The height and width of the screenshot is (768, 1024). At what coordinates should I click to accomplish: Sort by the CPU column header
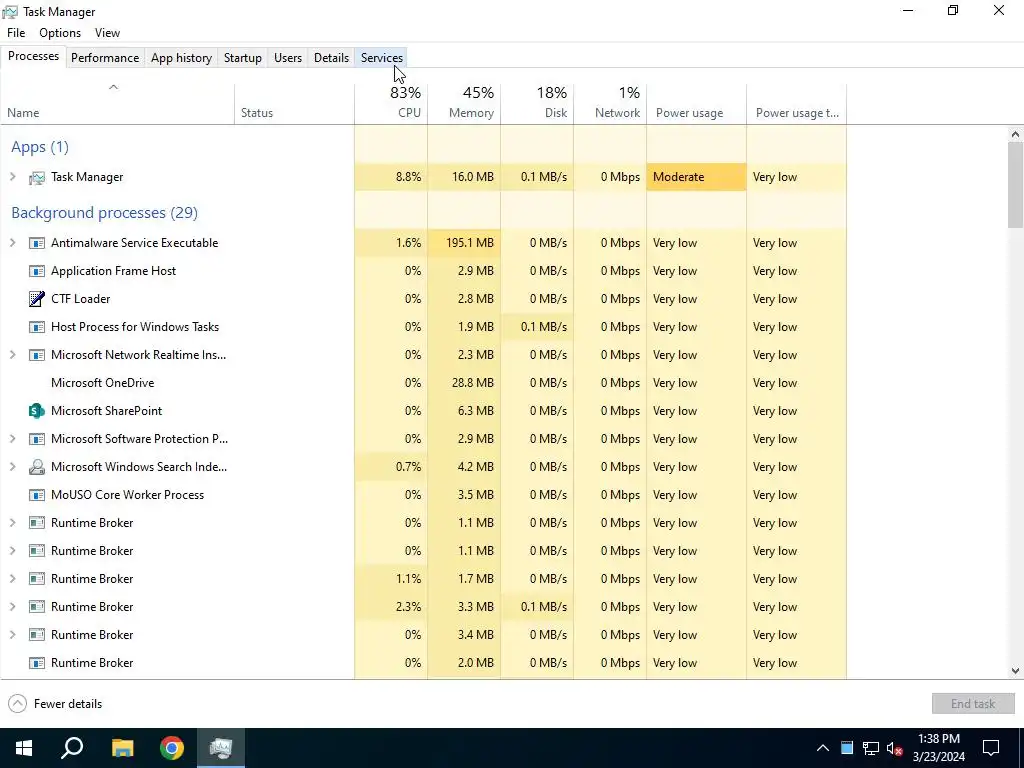tap(391, 104)
